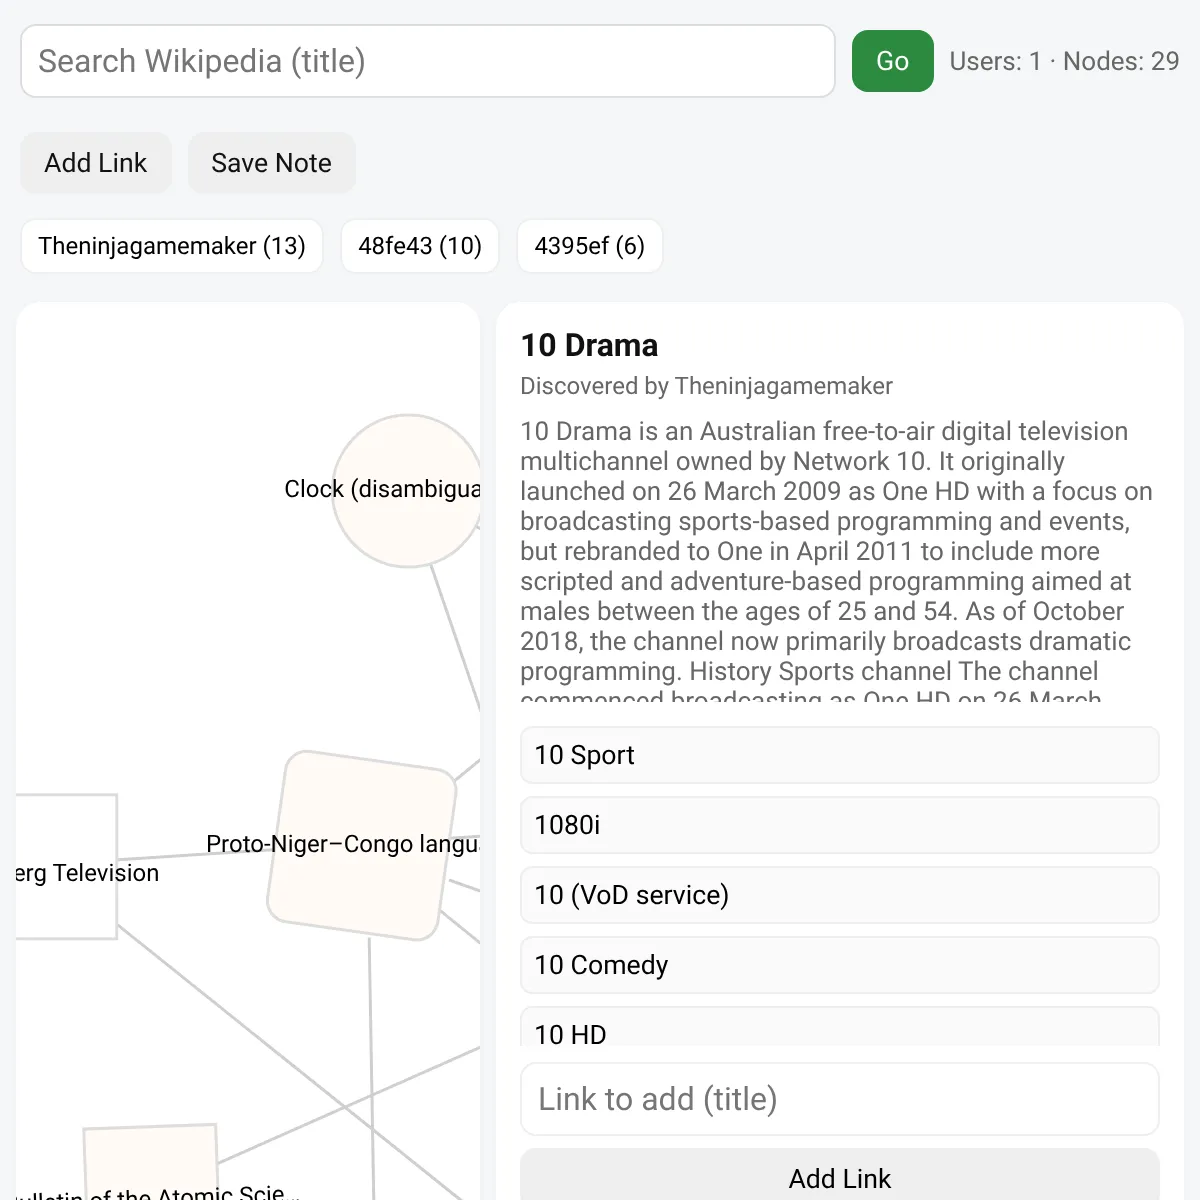Select the Television square graph node
Image resolution: width=1200 pixels, height=1200 pixels.
(x=66, y=867)
